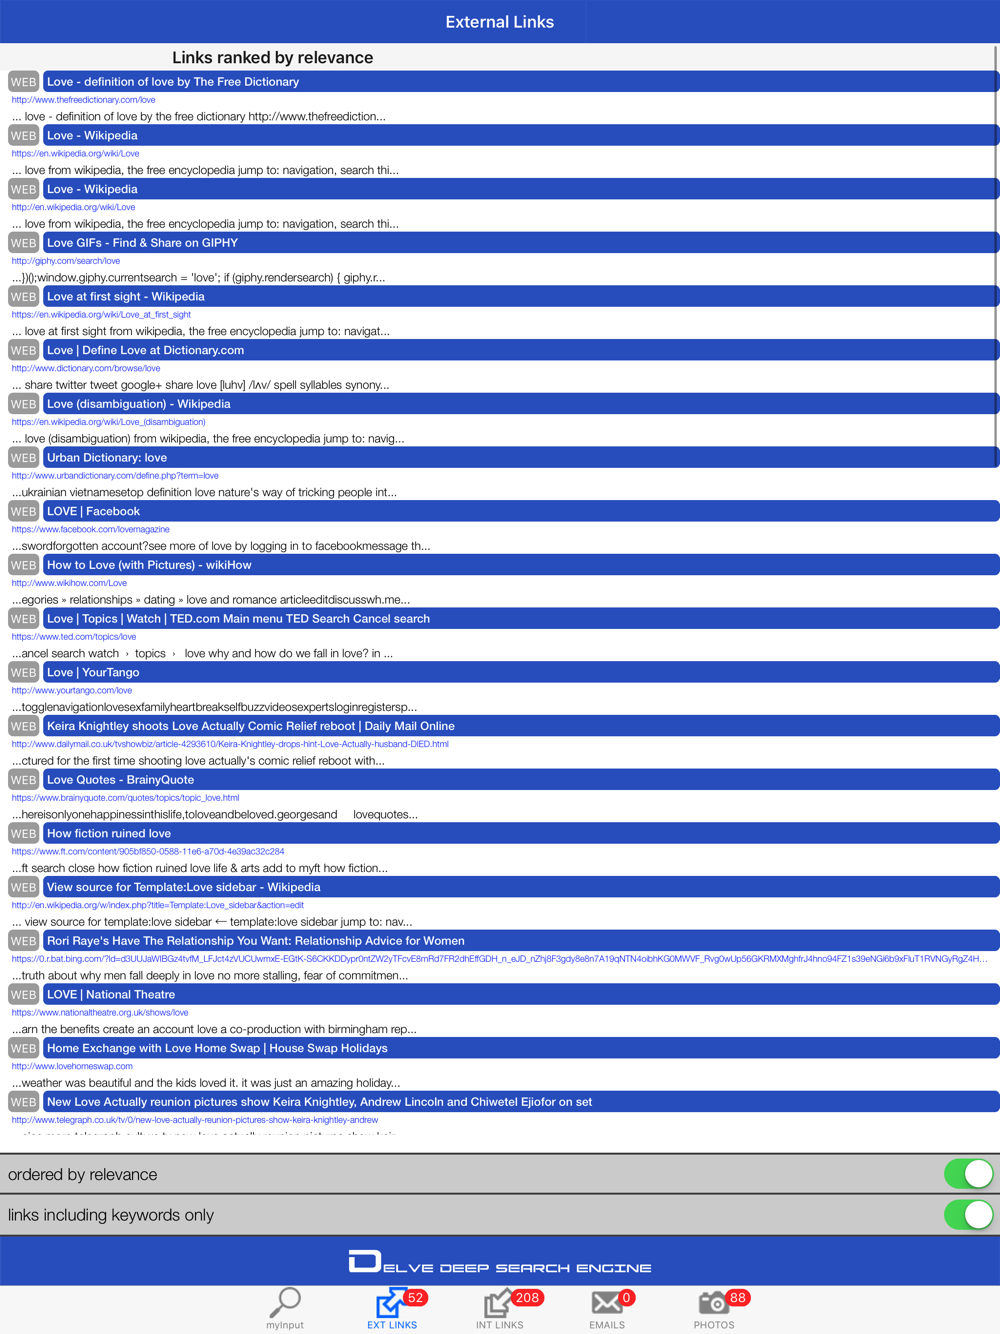Open Love at first sight - Wikipedia result
Viewport: 1000px width, 1334px height.
point(521,297)
